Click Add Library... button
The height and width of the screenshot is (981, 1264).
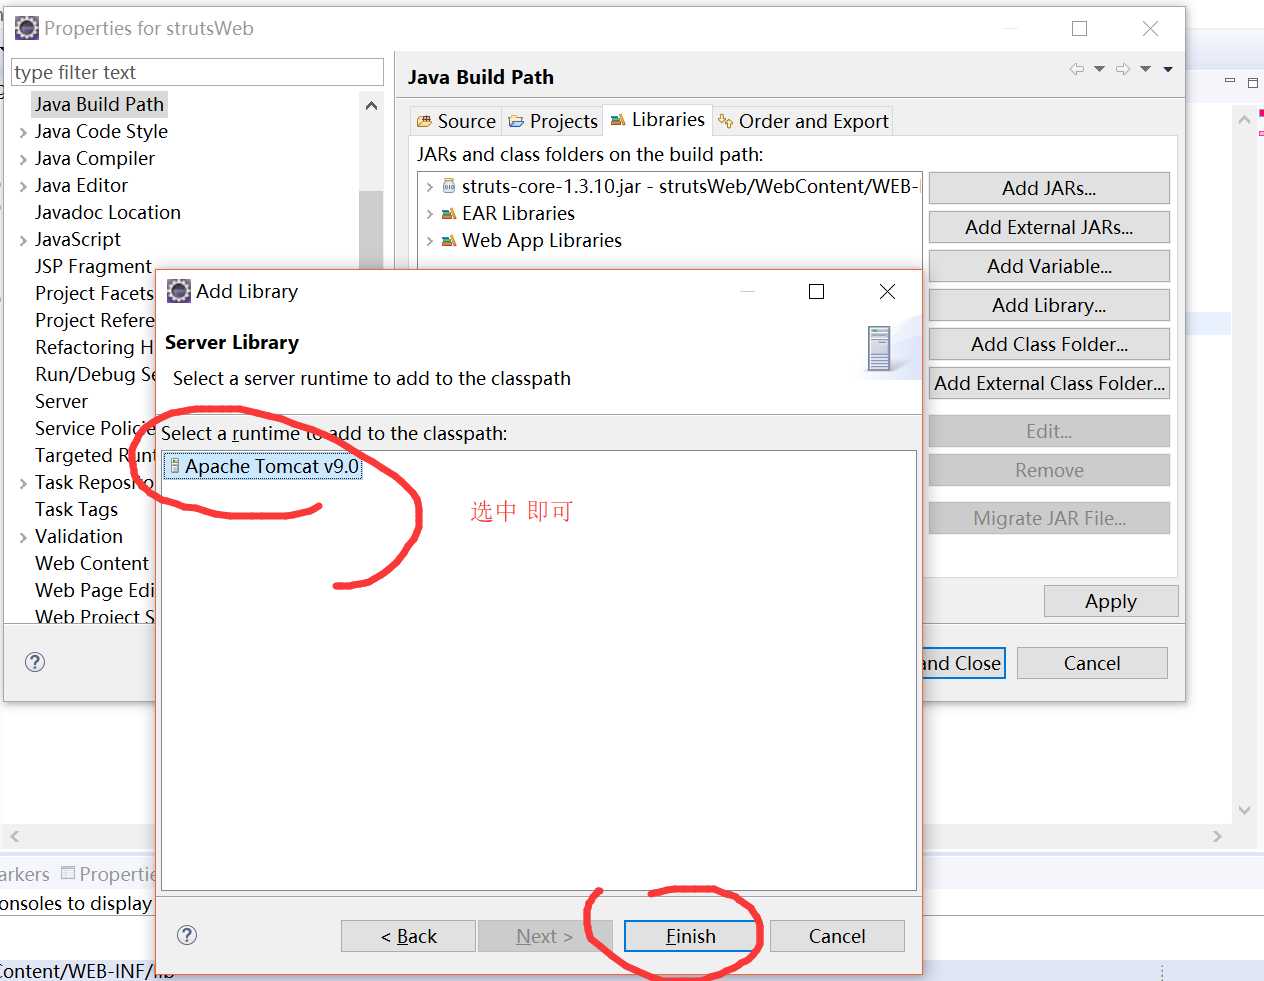coord(1049,305)
